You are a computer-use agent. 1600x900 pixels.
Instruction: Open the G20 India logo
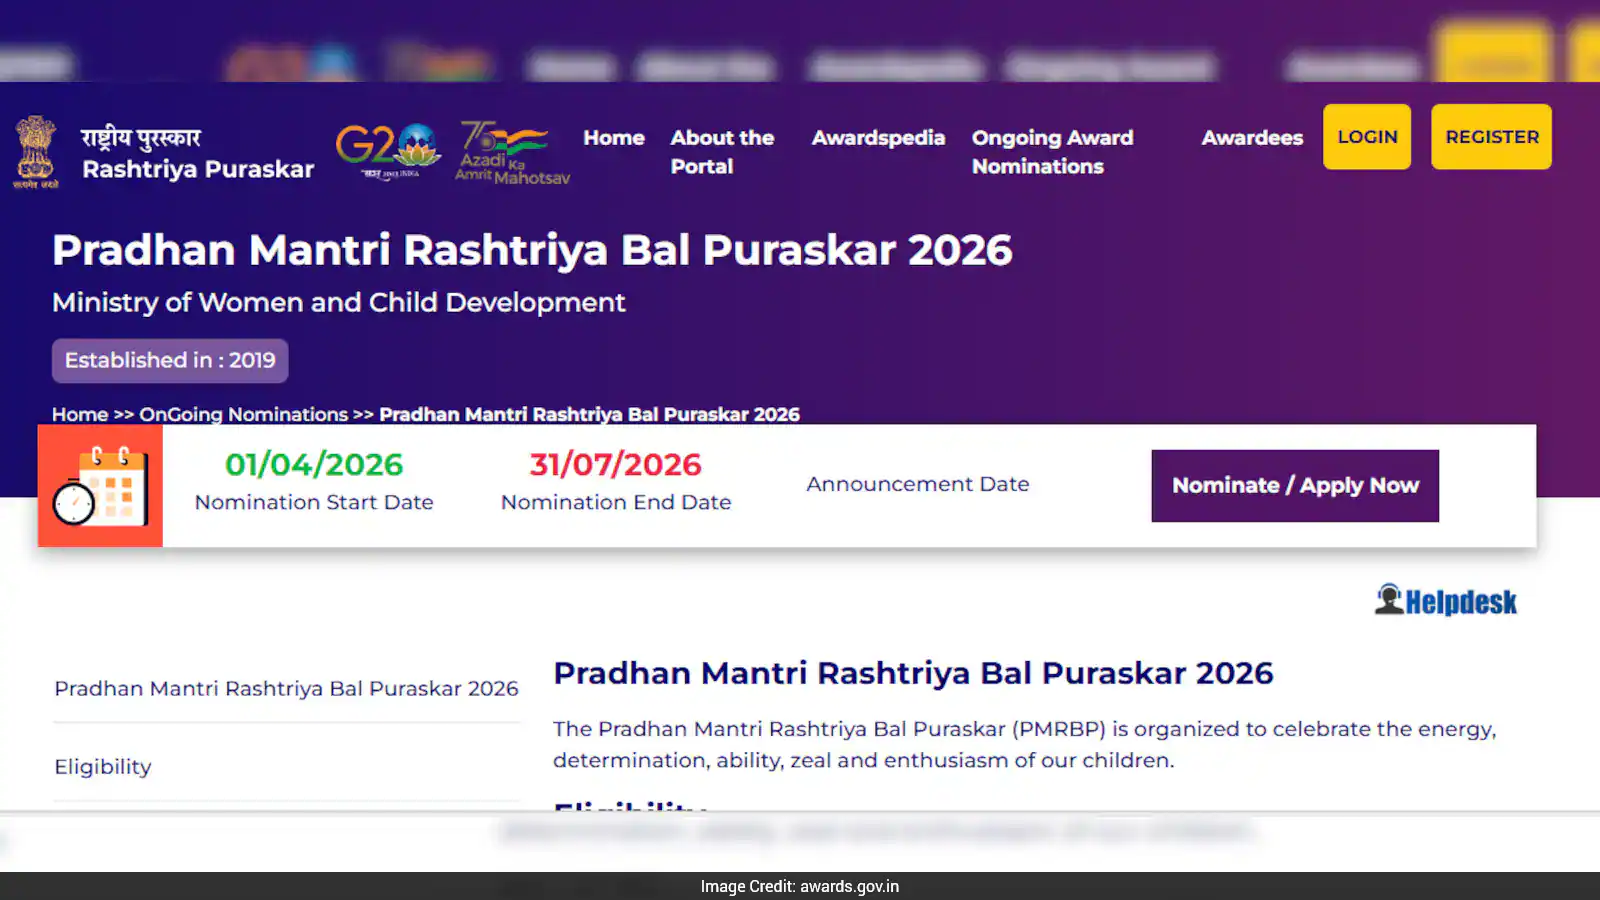point(388,151)
